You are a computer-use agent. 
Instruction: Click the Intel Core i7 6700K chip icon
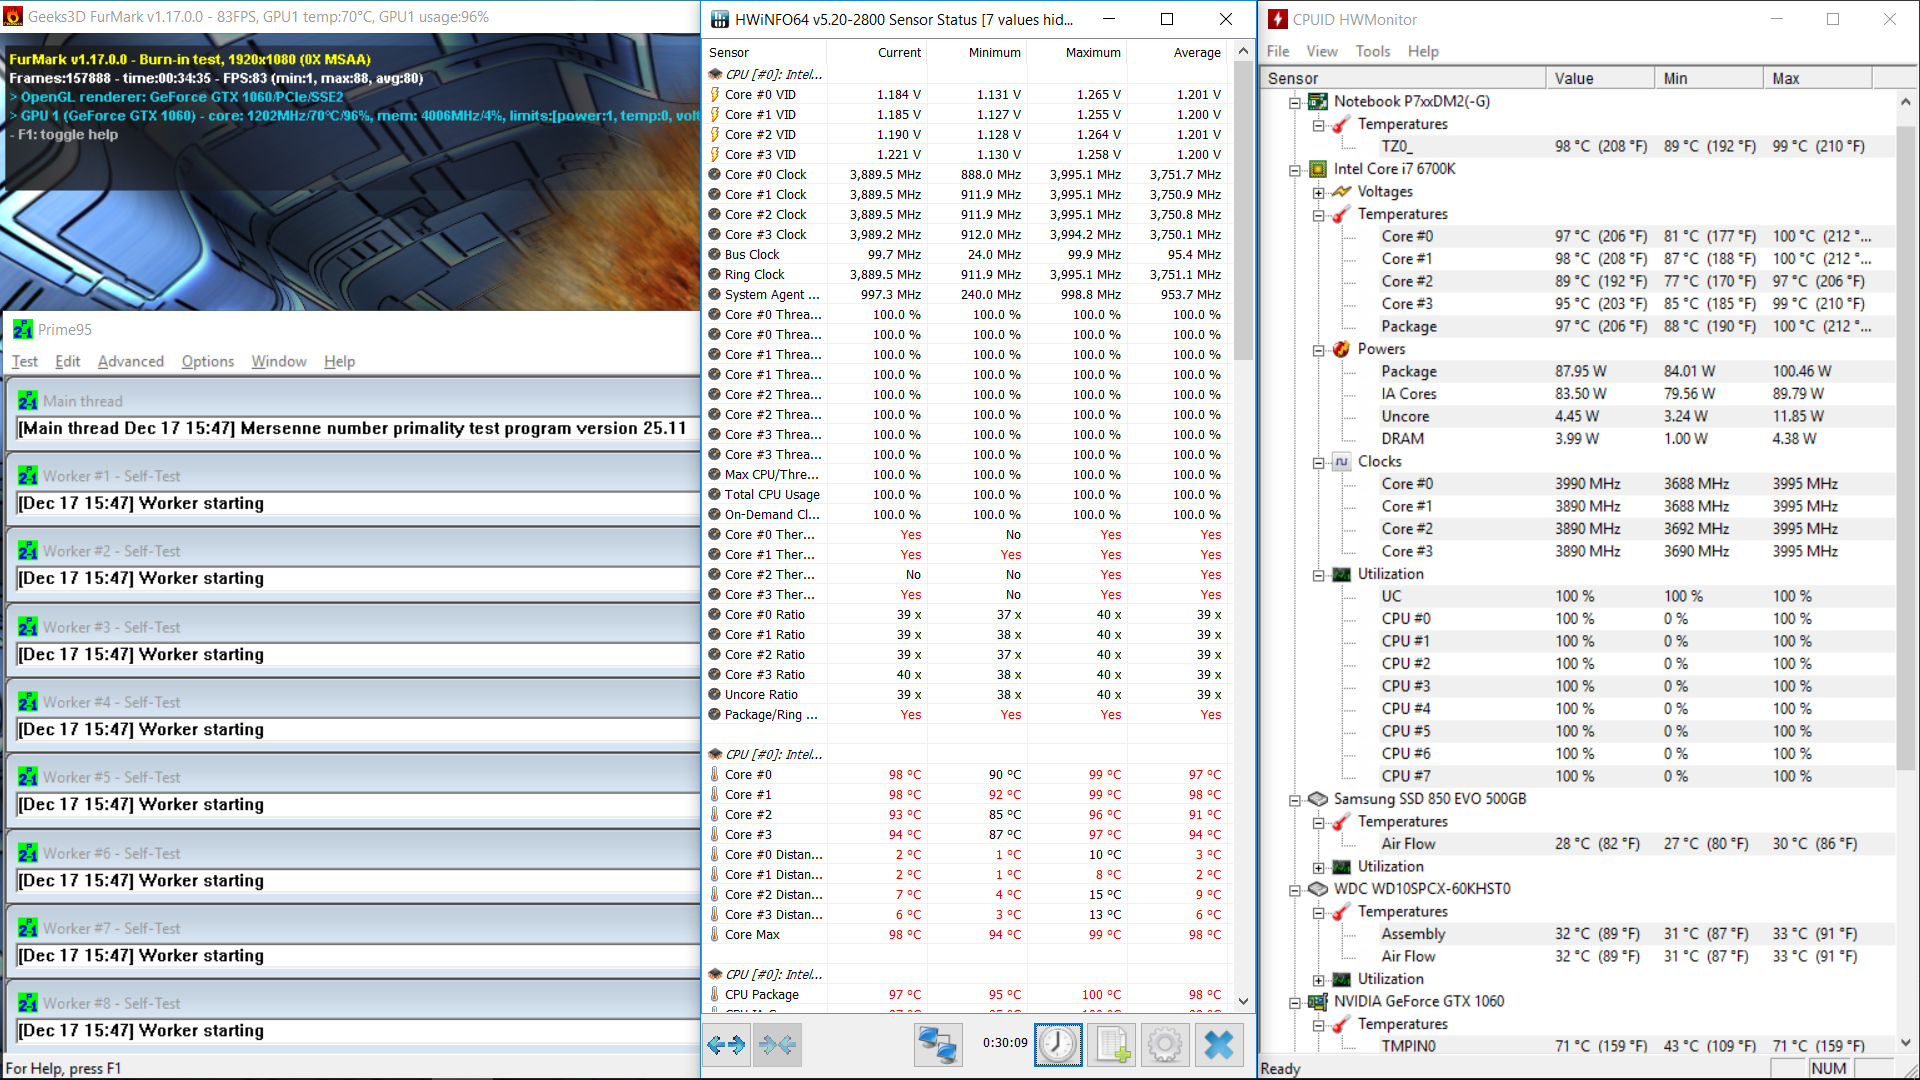1318,169
